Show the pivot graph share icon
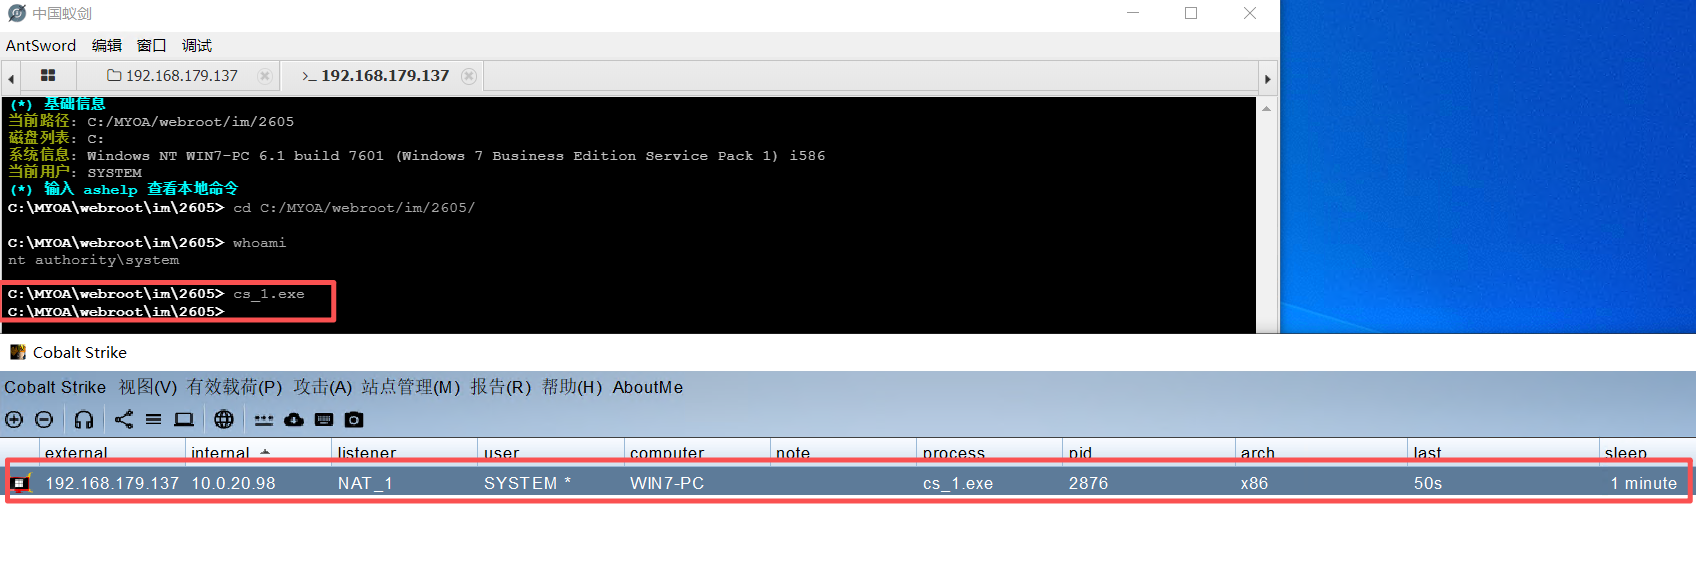The height and width of the screenshot is (584, 1696). pyautogui.click(x=123, y=420)
